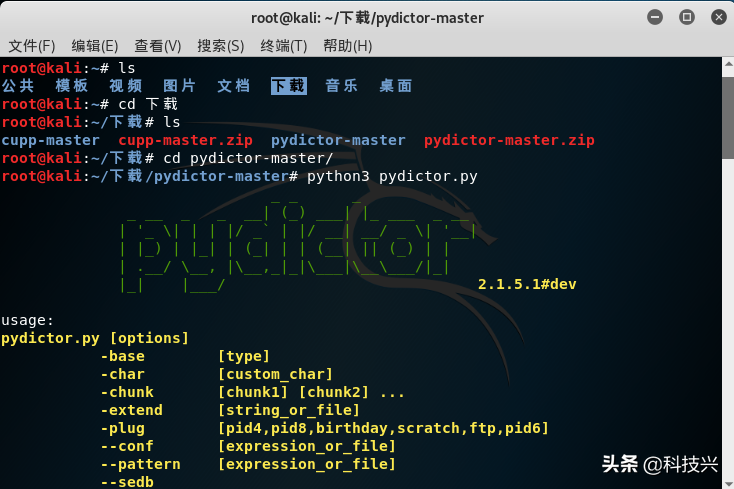The width and height of the screenshot is (734, 489).
Task: Click the cupp-master.zip file name
Action: click(185, 140)
